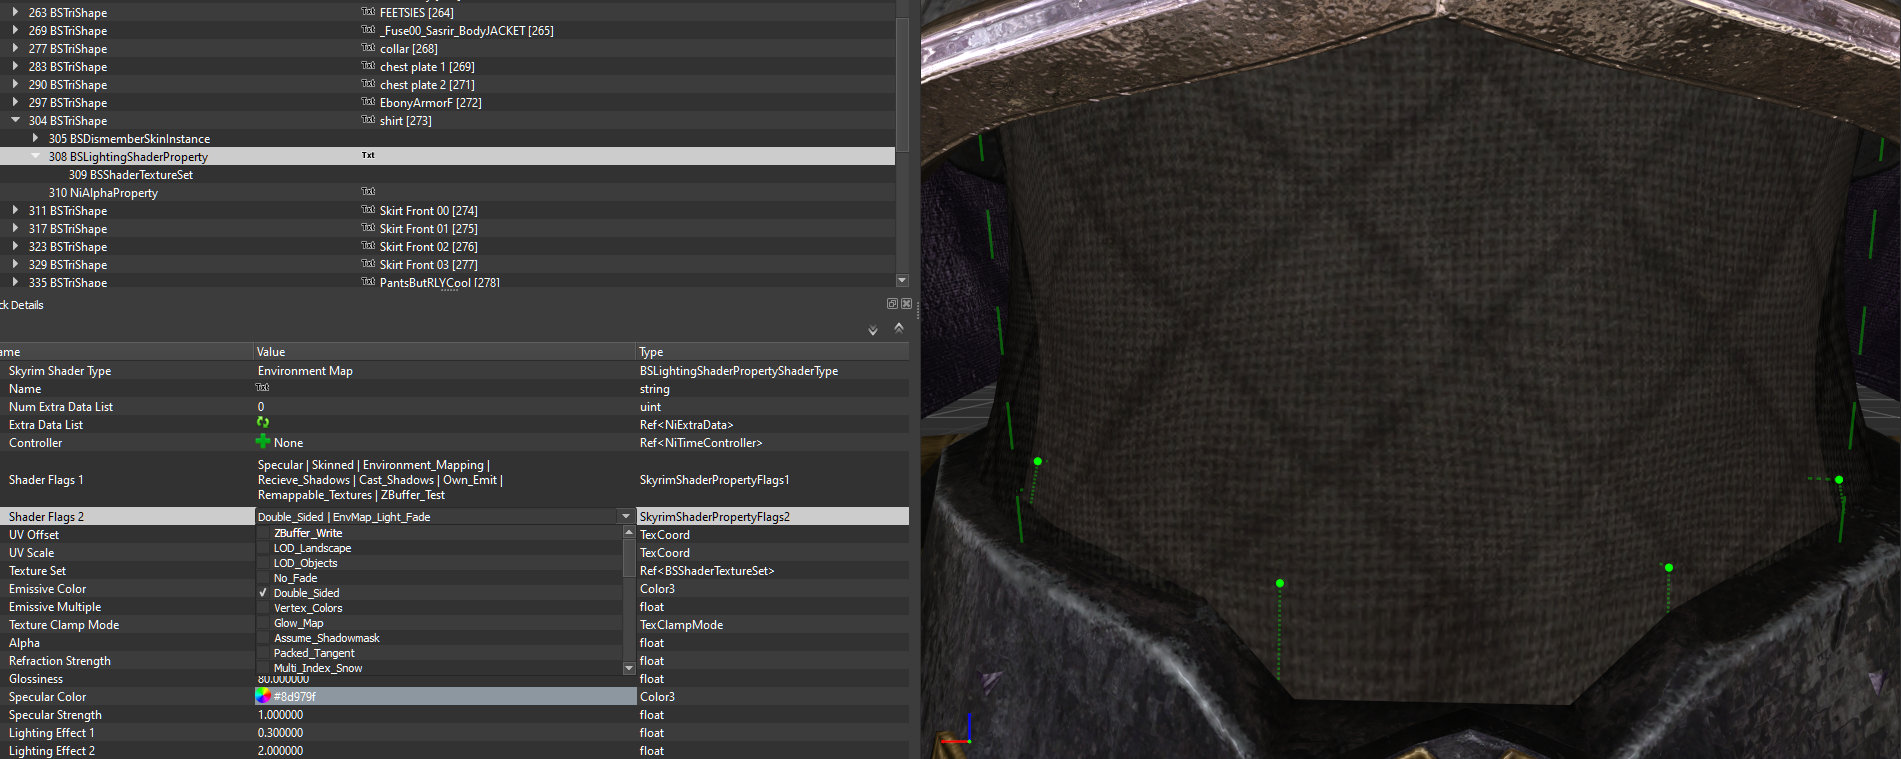Check Multi_Index_Snow in the flags list
The width and height of the screenshot is (1901, 759).
click(x=264, y=668)
